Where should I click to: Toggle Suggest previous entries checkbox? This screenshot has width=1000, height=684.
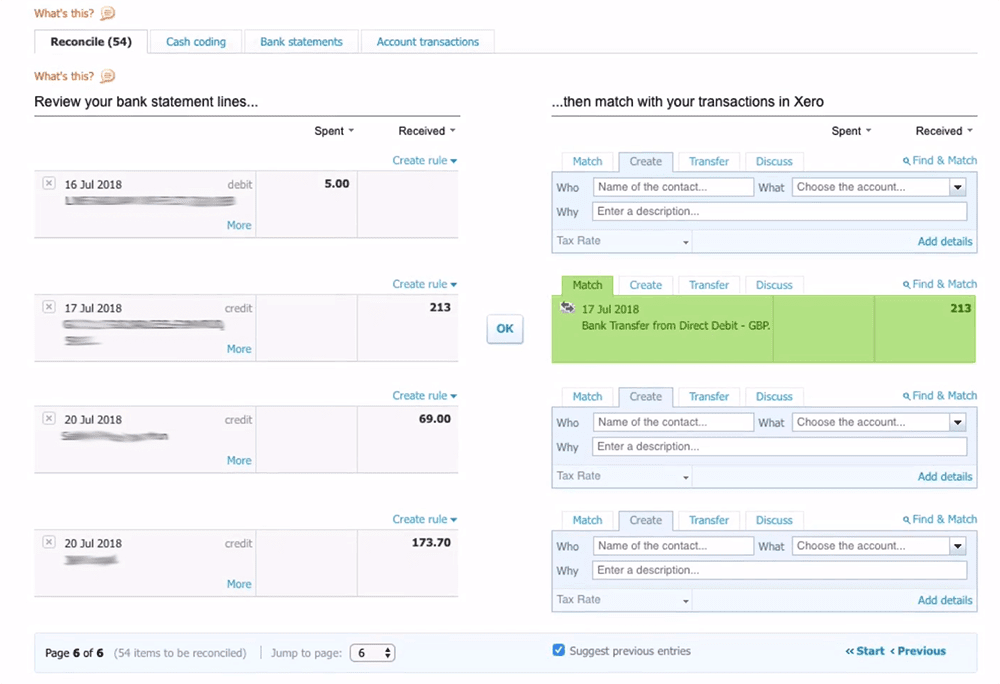[x=559, y=650]
